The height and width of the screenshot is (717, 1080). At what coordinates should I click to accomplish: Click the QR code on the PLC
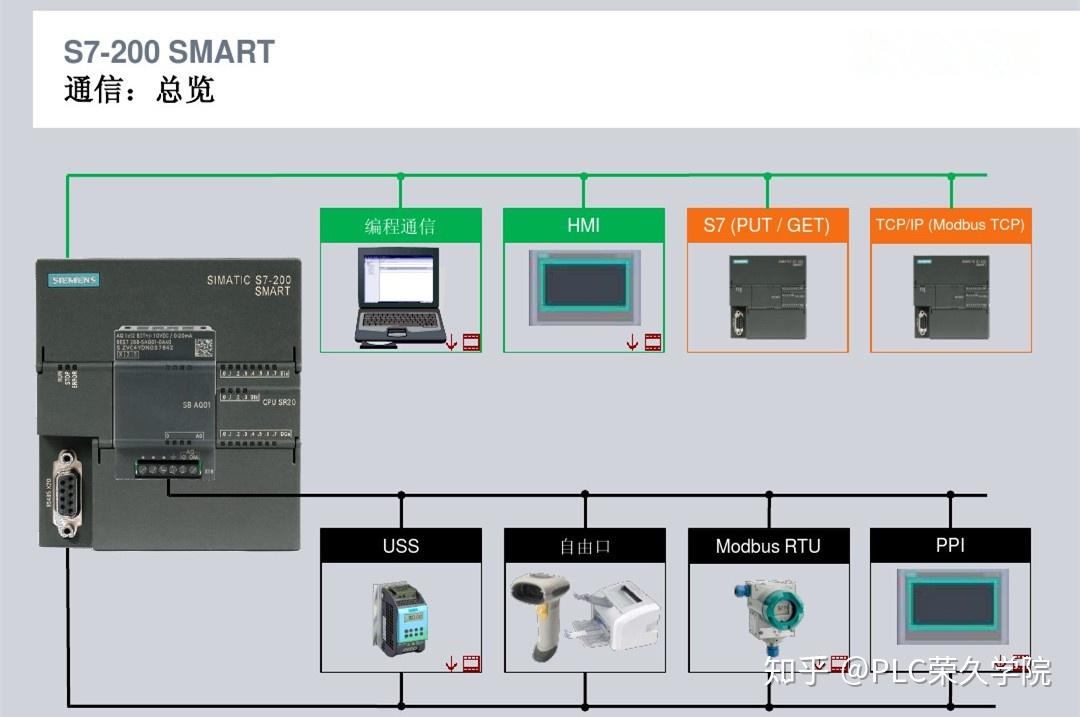click(x=203, y=348)
